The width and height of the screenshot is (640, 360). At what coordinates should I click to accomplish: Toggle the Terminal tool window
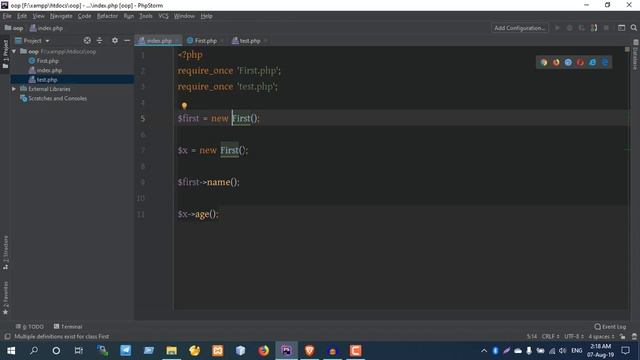68,327
